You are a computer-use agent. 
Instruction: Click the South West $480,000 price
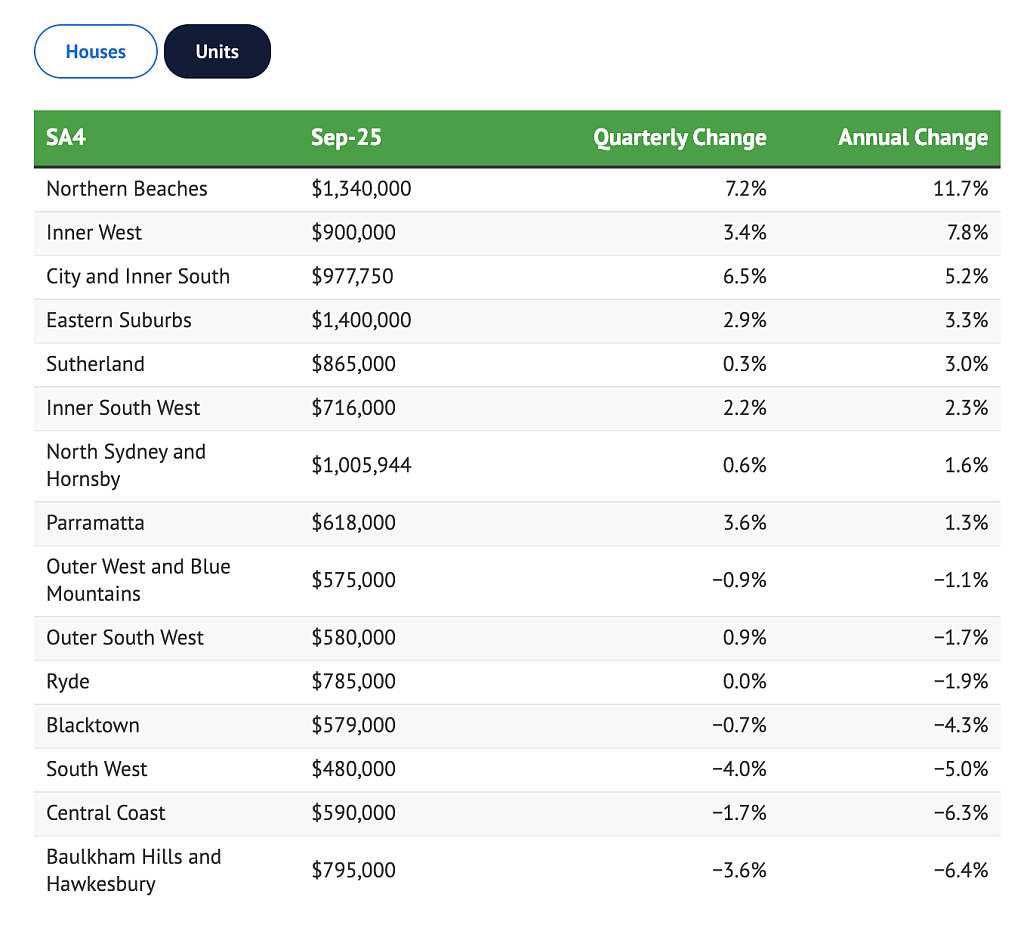pyautogui.click(x=353, y=769)
